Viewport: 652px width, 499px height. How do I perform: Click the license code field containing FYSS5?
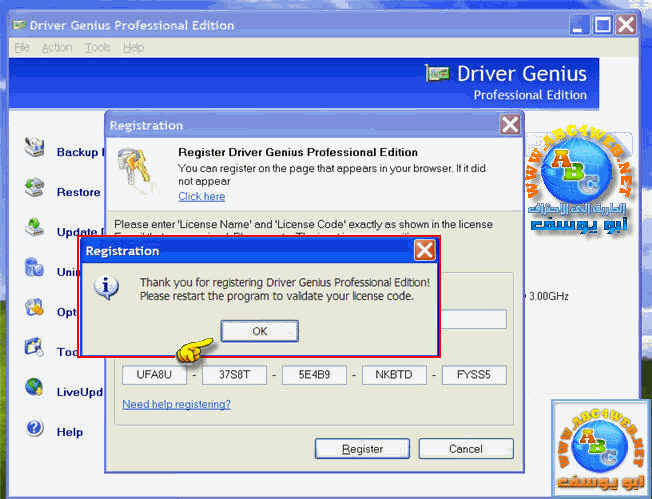pos(474,376)
